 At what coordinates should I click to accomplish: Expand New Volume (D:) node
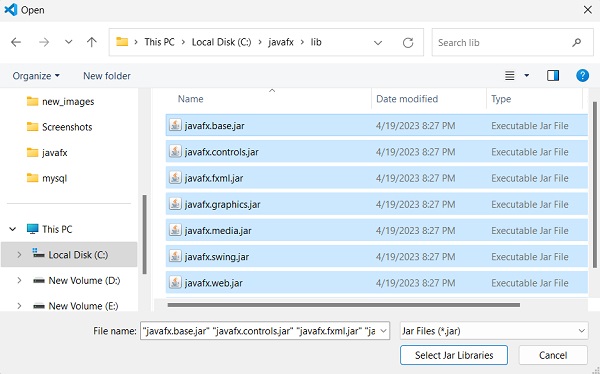tap(19, 280)
